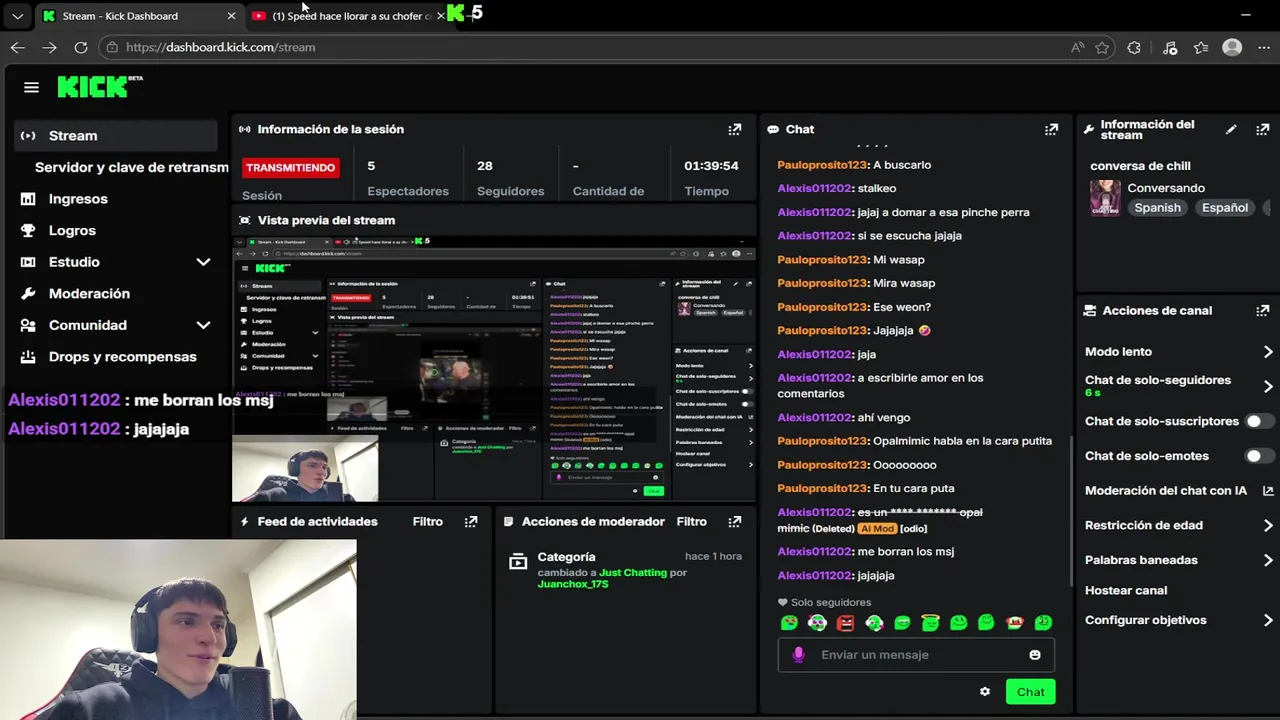Screen dimensions: 1280x720
Task: Click the AI Mod badge on deleted message
Action: pos(877,529)
